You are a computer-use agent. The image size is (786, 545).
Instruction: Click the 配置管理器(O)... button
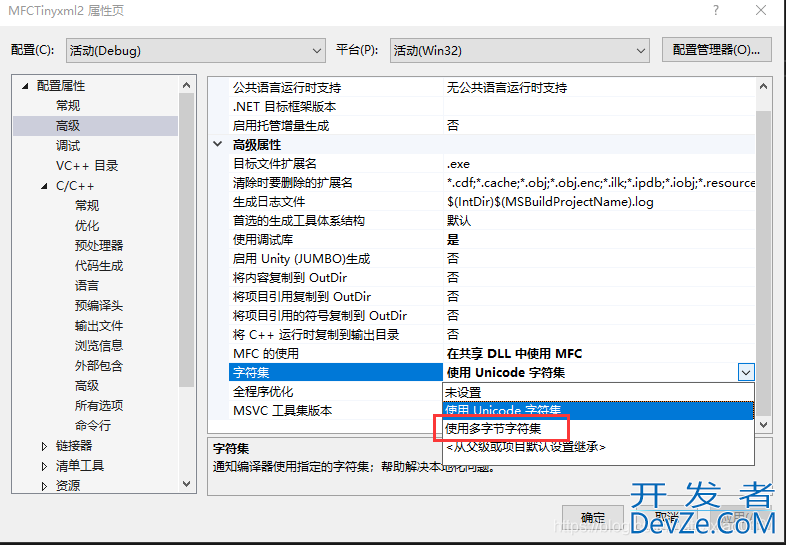716,50
